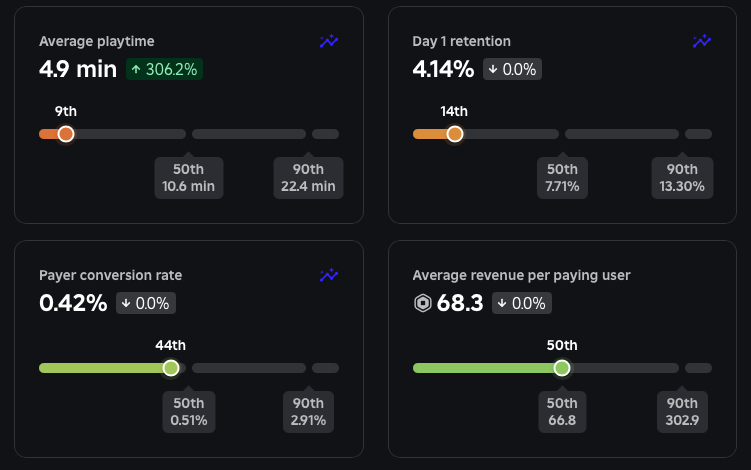Click the 90th 302.9 benchmark label
Image resolution: width=751 pixels, height=470 pixels.
click(682, 411)
